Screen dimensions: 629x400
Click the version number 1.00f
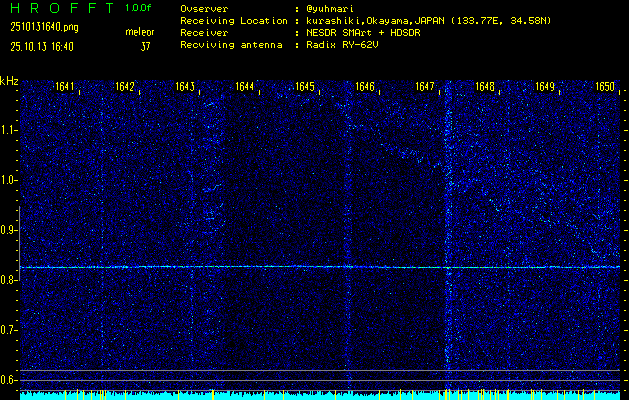coord(139,8)
